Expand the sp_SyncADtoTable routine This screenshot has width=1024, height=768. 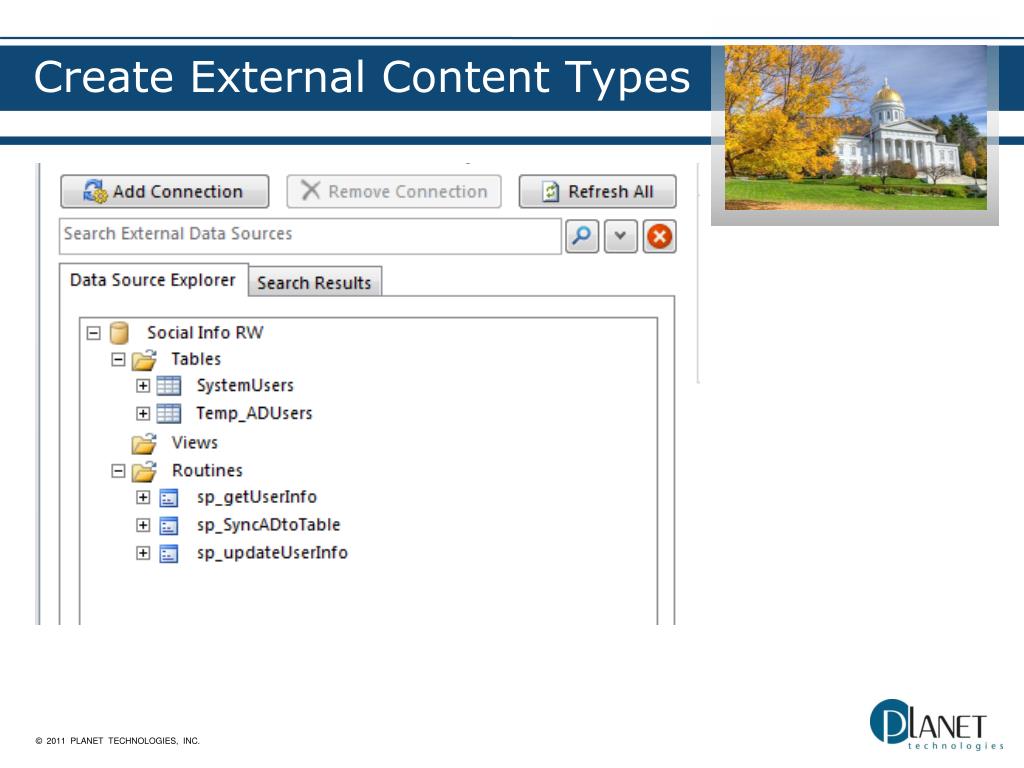tap(143, 525)
